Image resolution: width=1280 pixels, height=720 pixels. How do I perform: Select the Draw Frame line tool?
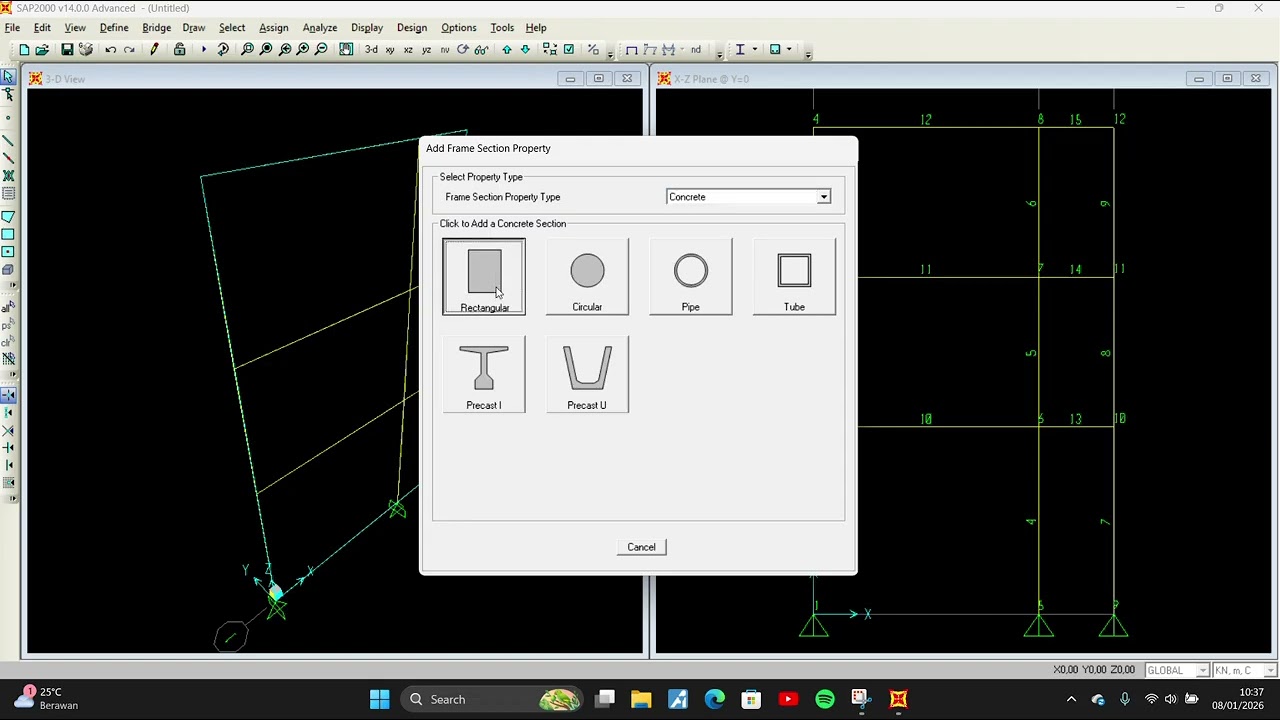click(x=8, y=141)
